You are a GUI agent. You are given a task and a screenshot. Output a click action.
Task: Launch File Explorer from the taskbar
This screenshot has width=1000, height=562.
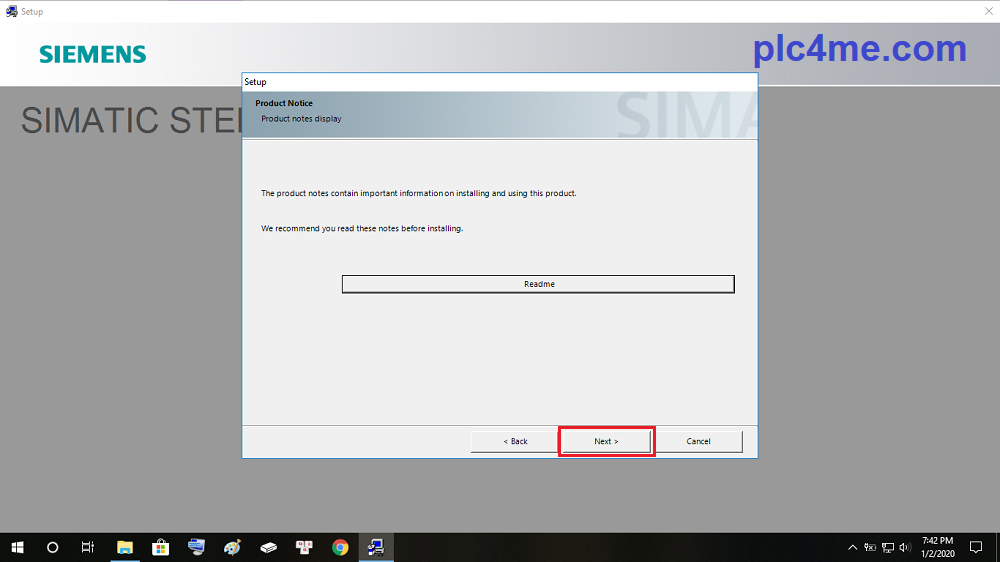pos(125,547)
